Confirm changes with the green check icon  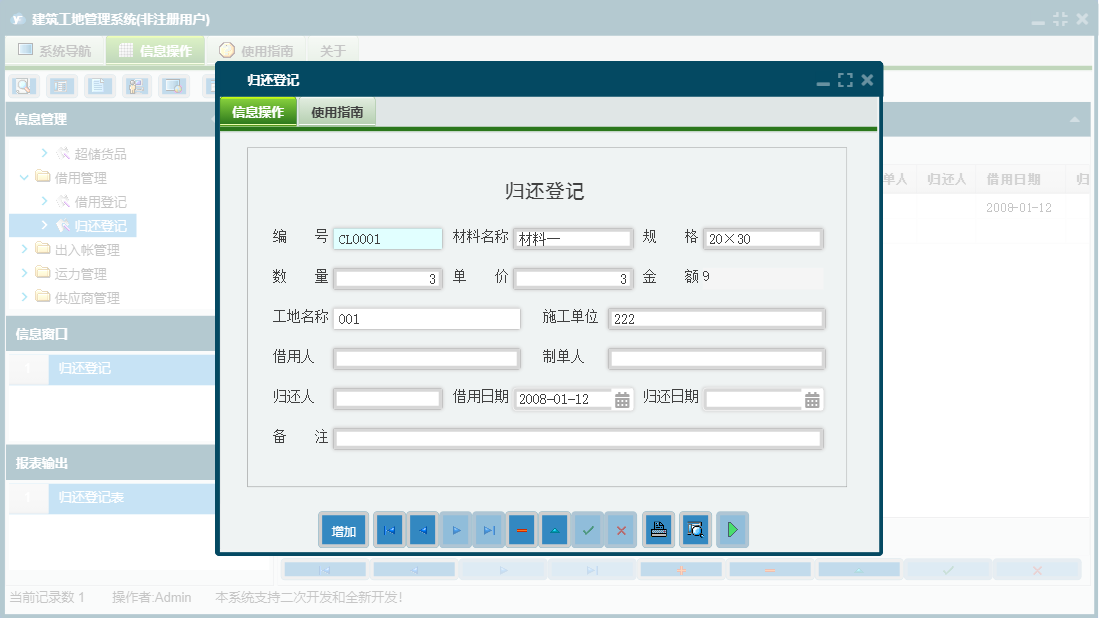click(x=588, y=530)
